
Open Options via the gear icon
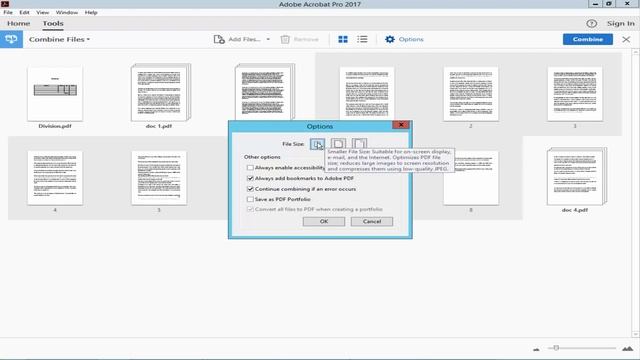[390, 39]
